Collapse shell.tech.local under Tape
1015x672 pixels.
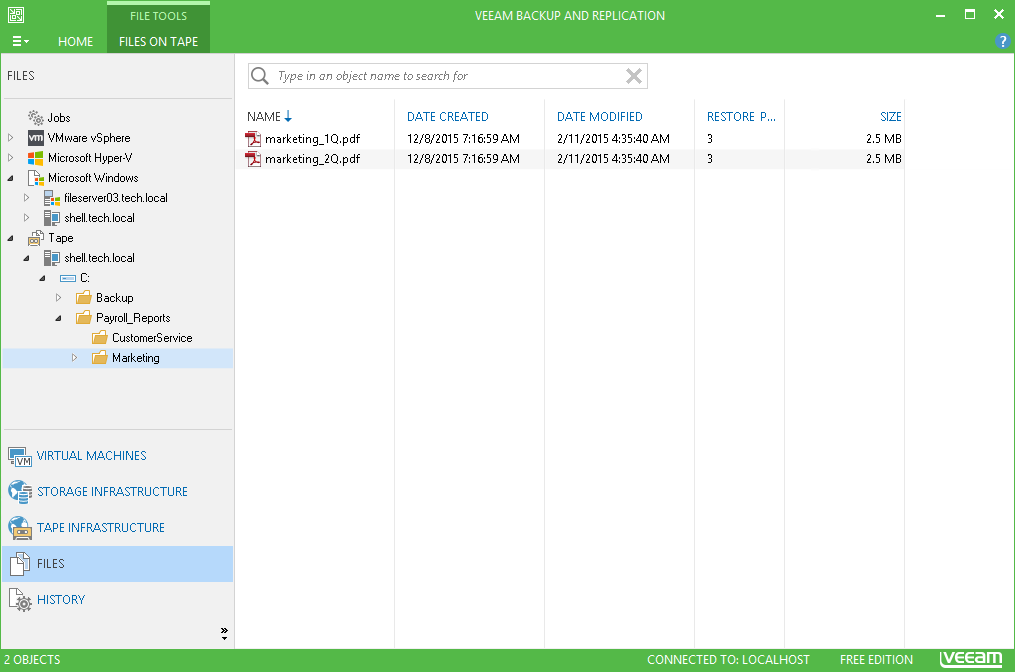coord(27,258)
